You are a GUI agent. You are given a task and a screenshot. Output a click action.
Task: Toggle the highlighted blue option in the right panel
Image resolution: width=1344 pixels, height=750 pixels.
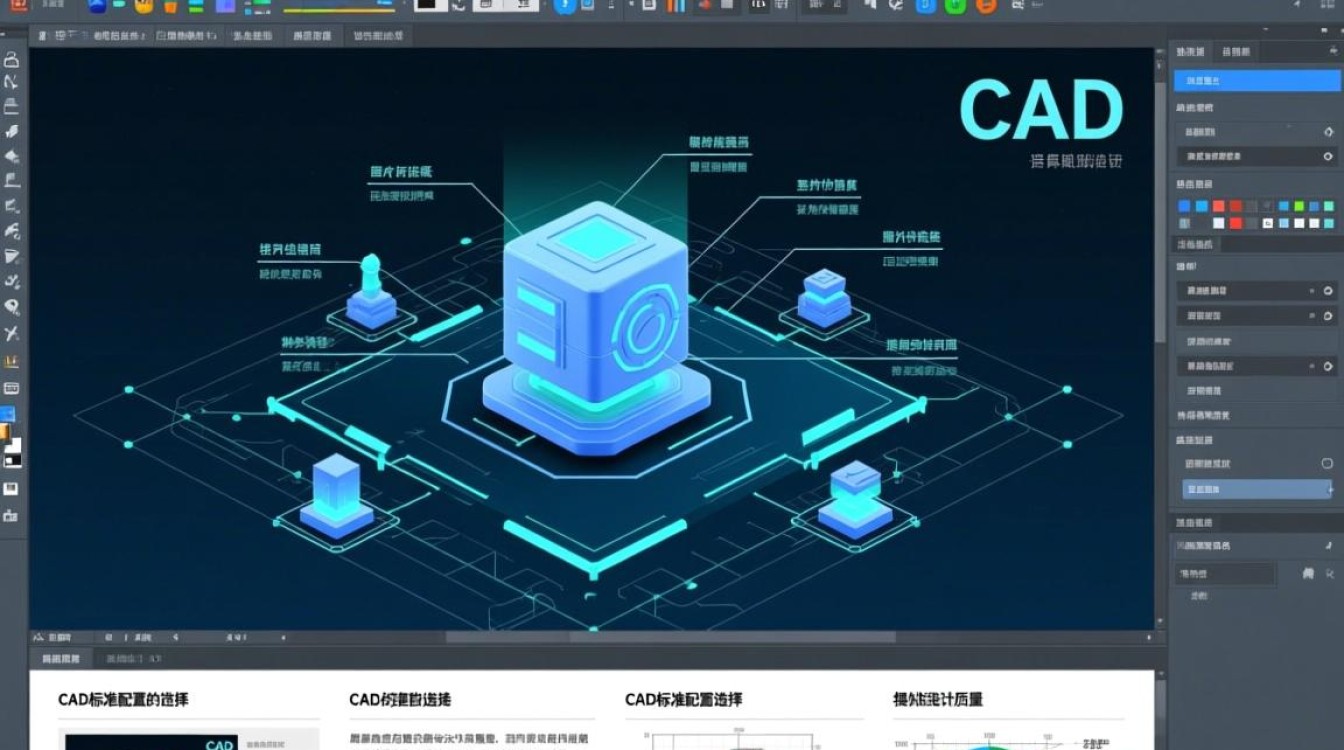click(x=1258, y=78)
